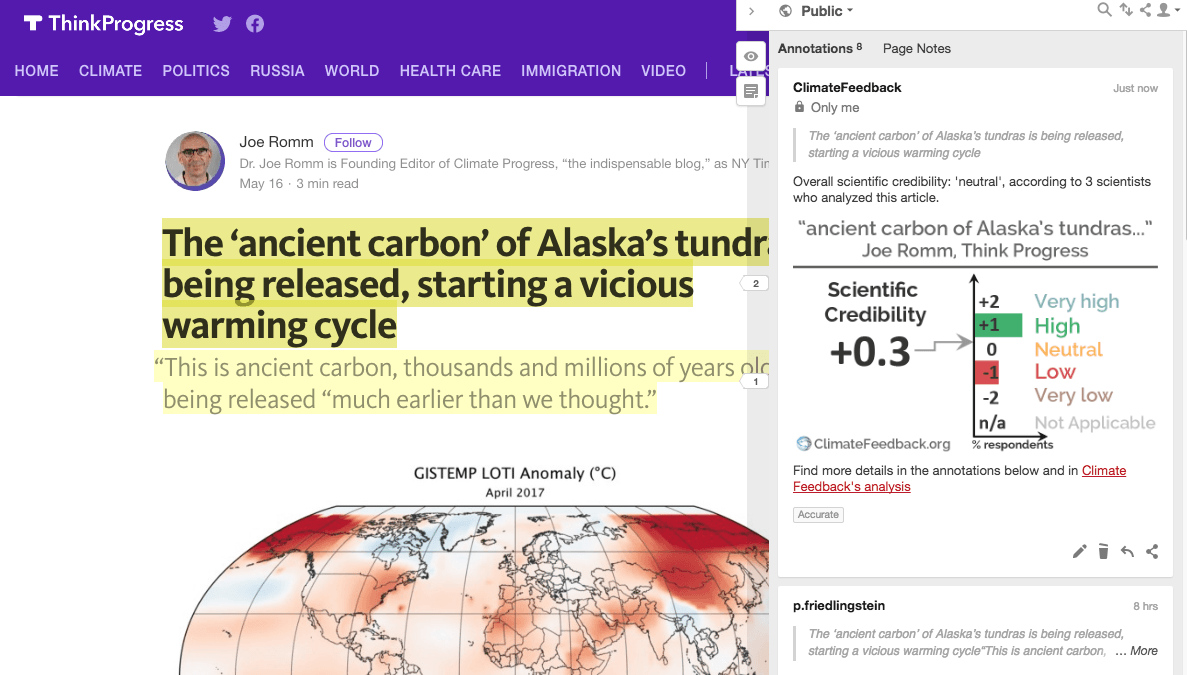The height and width of the screenshot is (675, 1187).
Task: Follow Joe Romm
Action: tap(353, 142)
